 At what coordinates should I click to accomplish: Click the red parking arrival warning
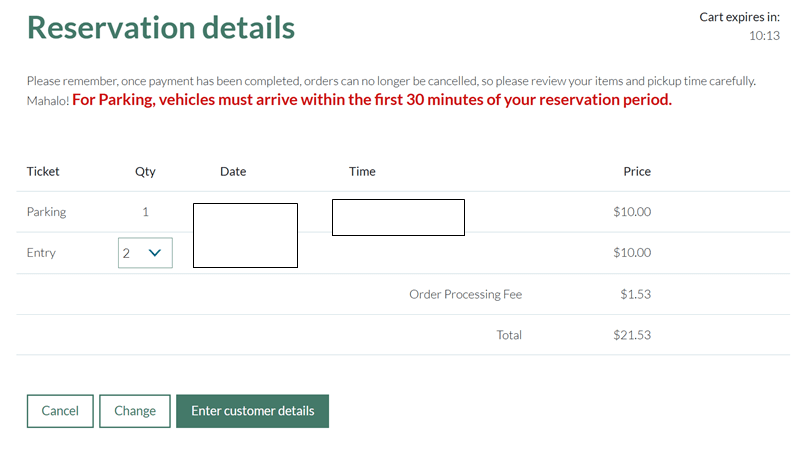click(x=372, y=100)
